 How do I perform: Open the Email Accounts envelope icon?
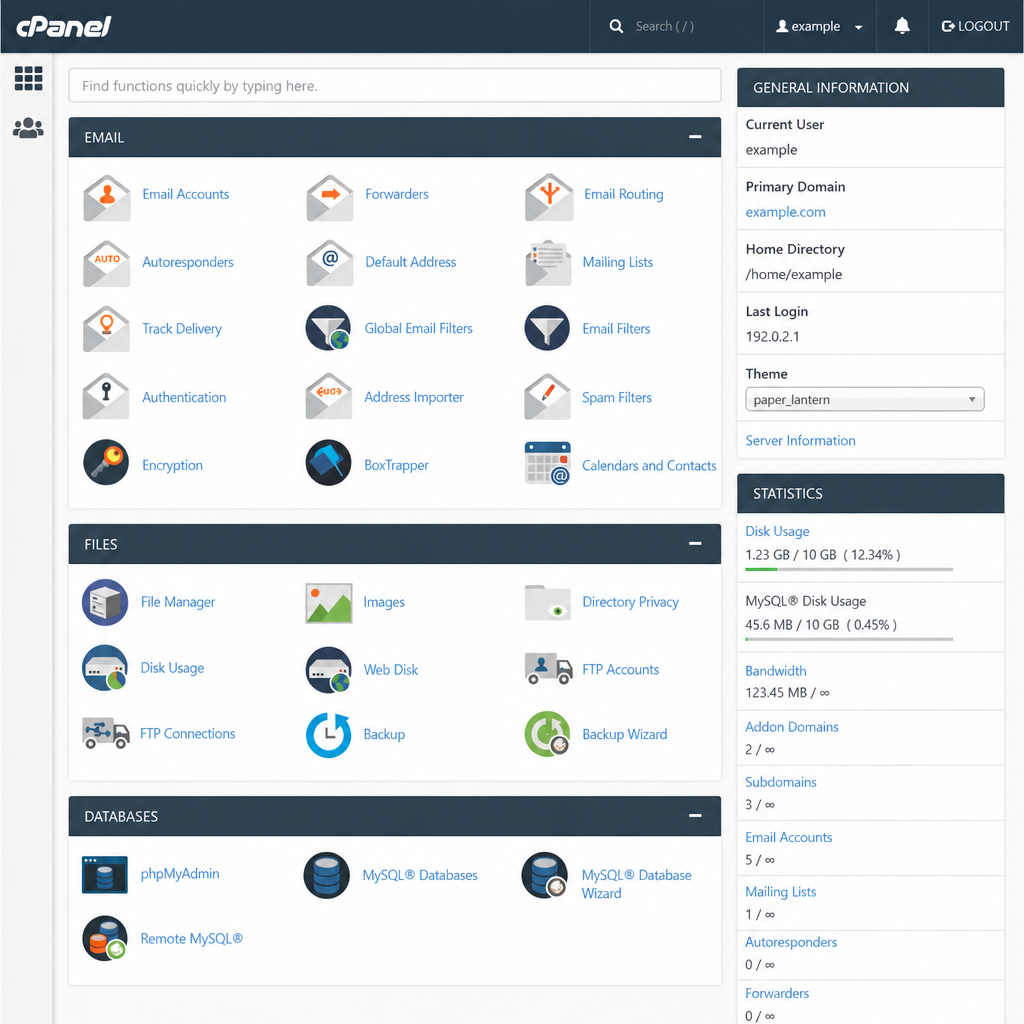pyautogui.click(x=106, y=198)
